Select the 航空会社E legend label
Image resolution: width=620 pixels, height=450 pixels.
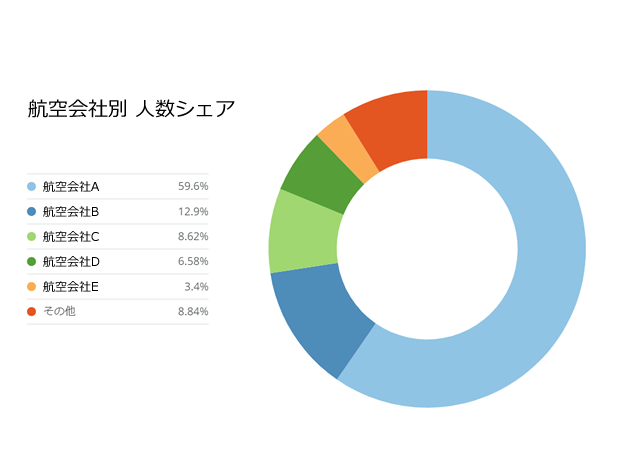coord(71,287)
